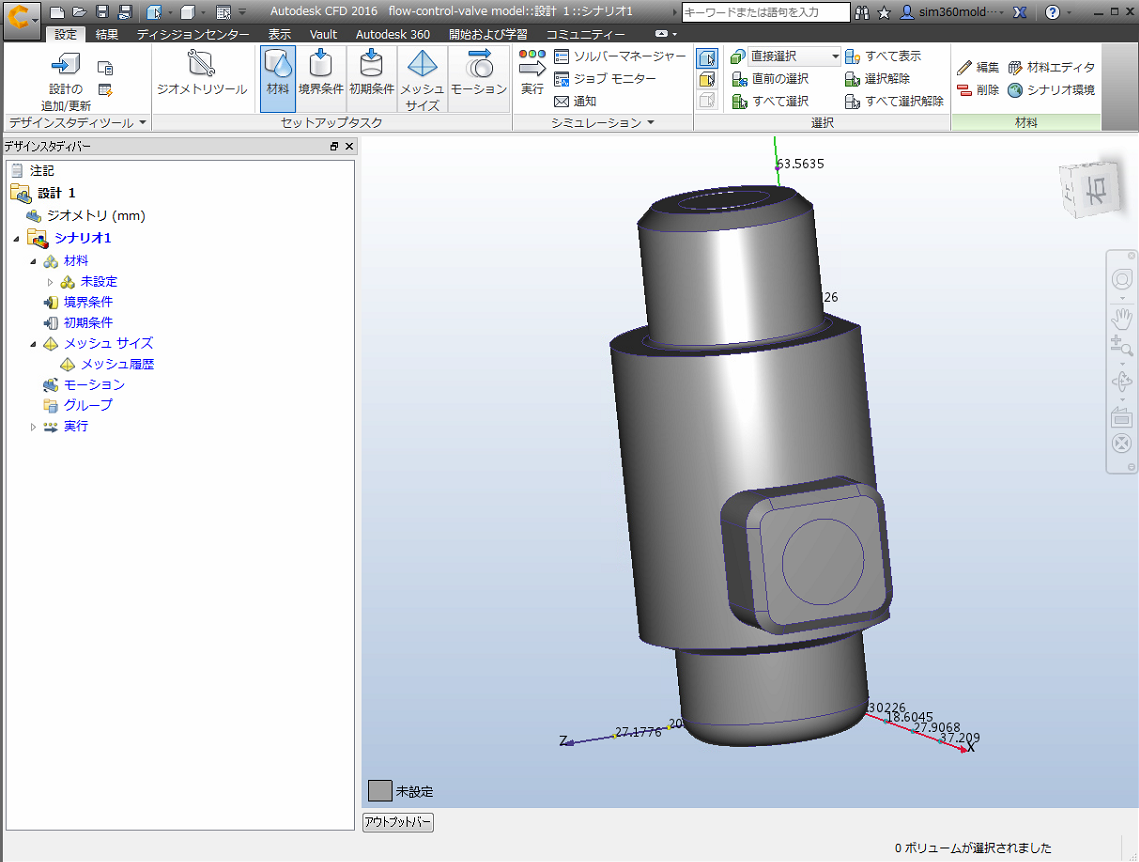
Task: Open シナリオ環境 scenario environment
Action: pyautogui.click(x=1051, y=89)
